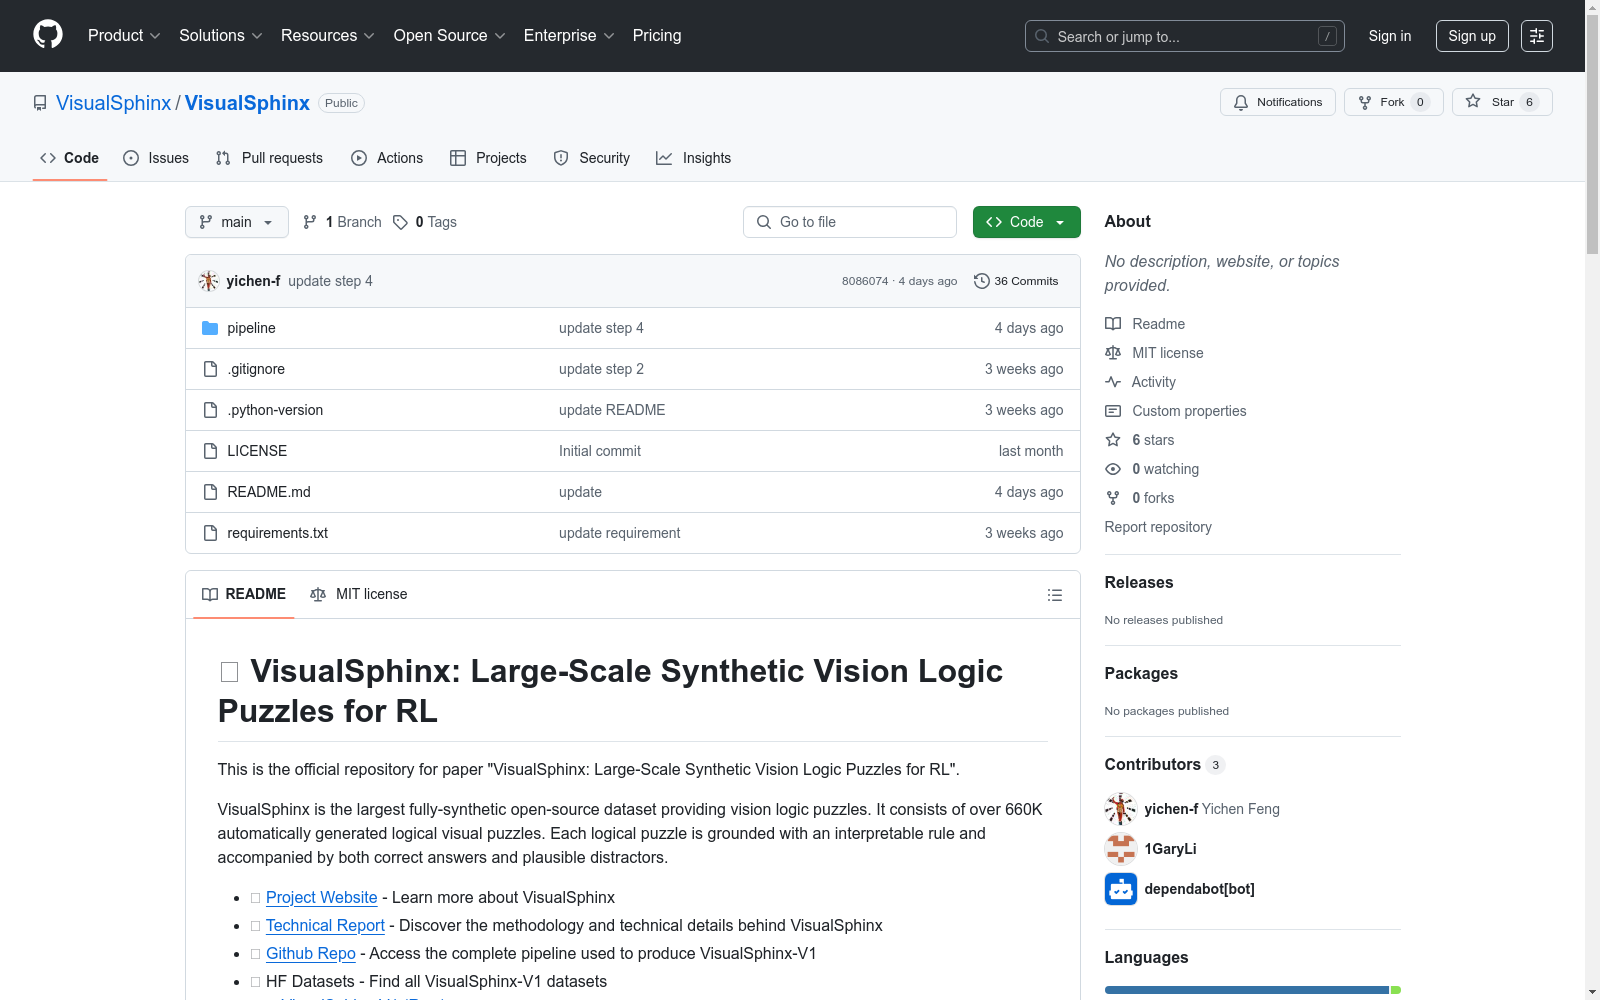Screen dimensions: 1600x1000
Task: Open the Github Repo link in README
Action: [311, 953]
